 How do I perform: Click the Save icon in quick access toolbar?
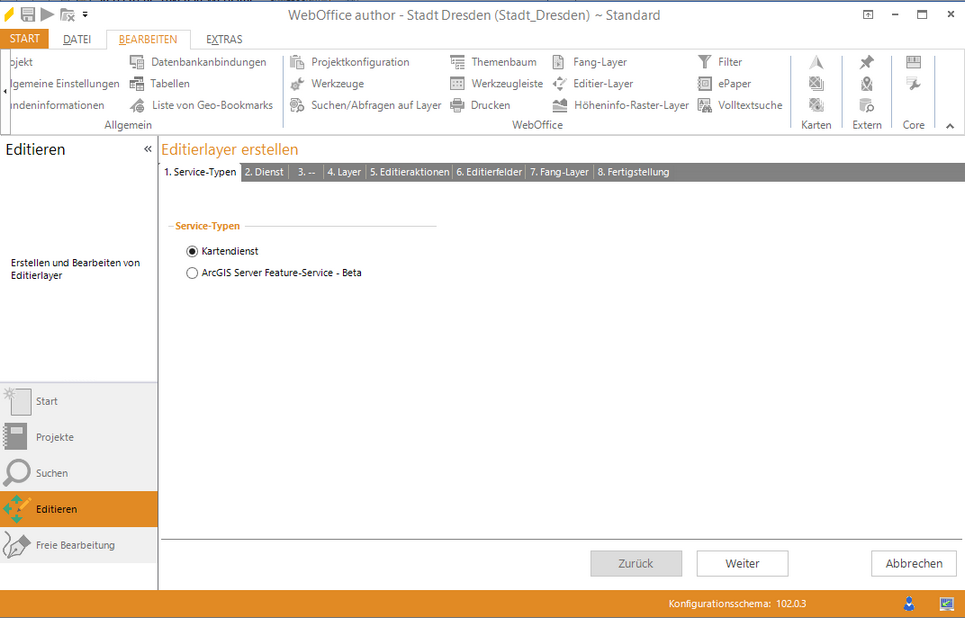(28, 14)
